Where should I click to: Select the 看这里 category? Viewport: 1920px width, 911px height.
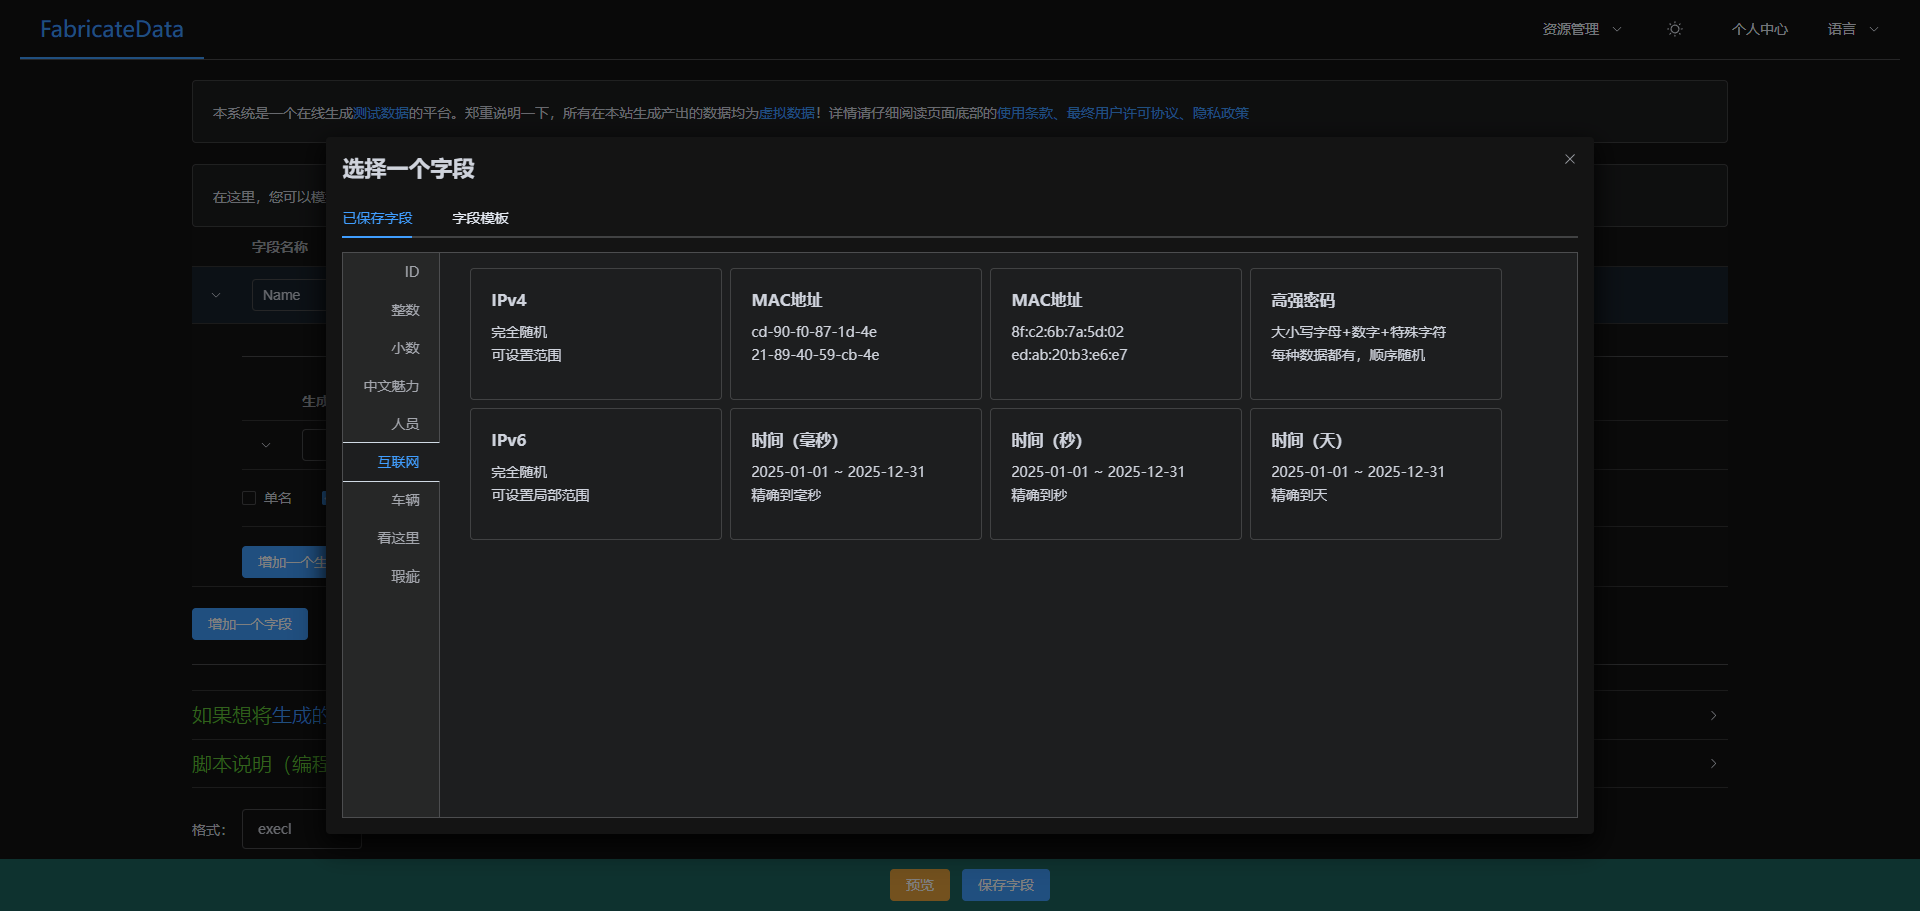click(x=391, y=538)
